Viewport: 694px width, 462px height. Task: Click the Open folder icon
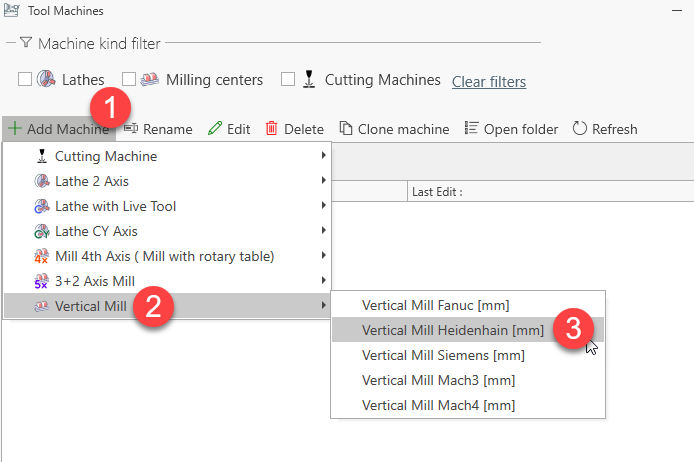coord(472,129)
